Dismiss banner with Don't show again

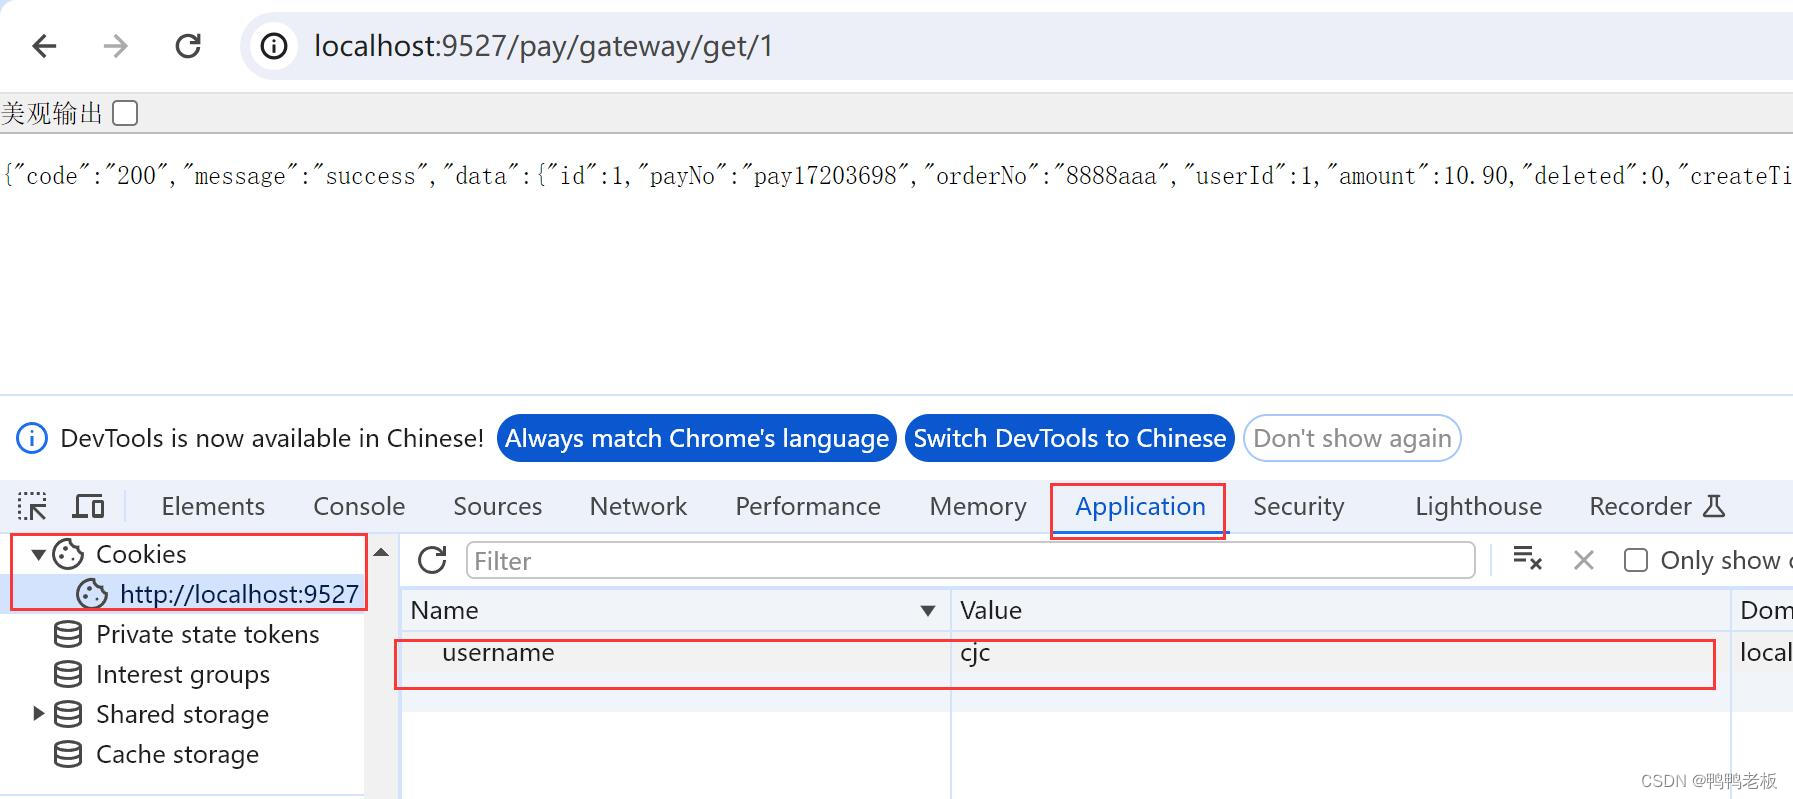[1352, 438]
